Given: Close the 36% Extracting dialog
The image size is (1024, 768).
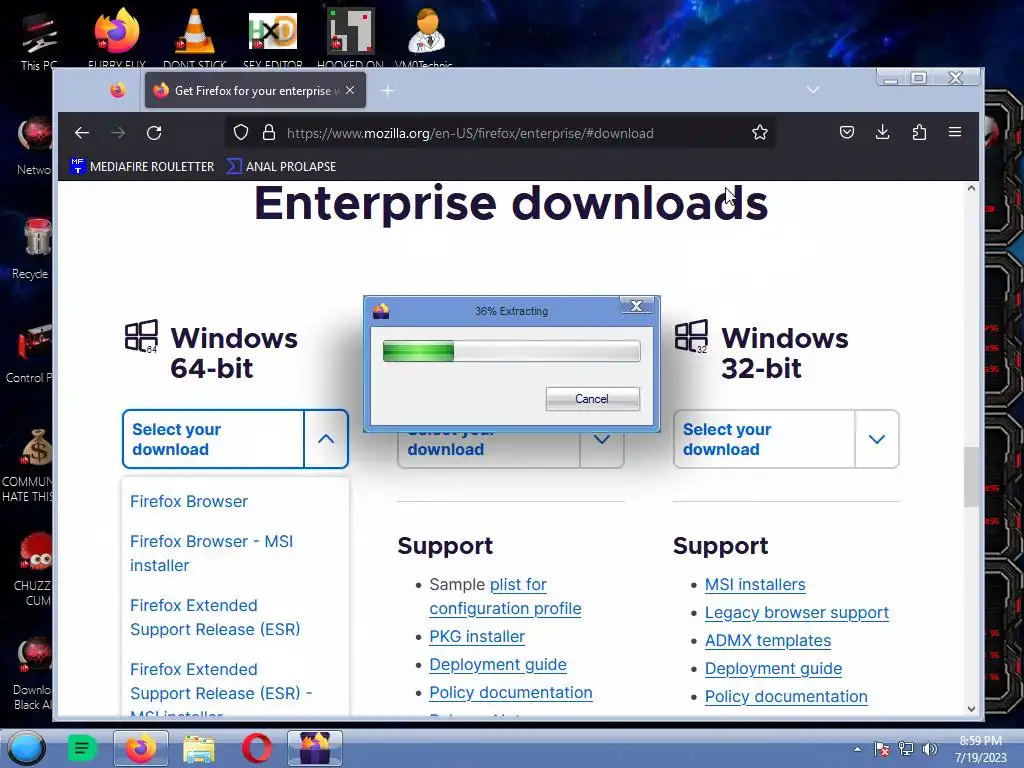Looking at the screenshot, I should (x=636, y=306).
